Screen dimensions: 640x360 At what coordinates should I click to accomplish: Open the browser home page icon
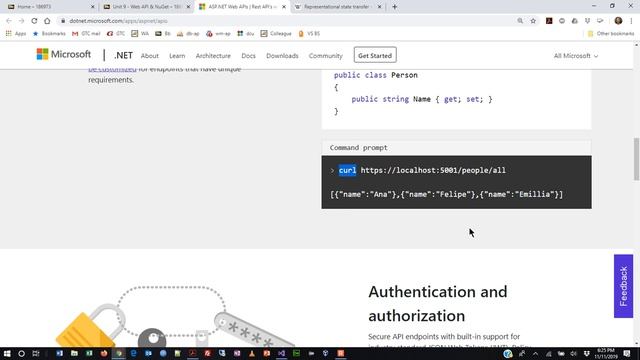pos(47,21)
